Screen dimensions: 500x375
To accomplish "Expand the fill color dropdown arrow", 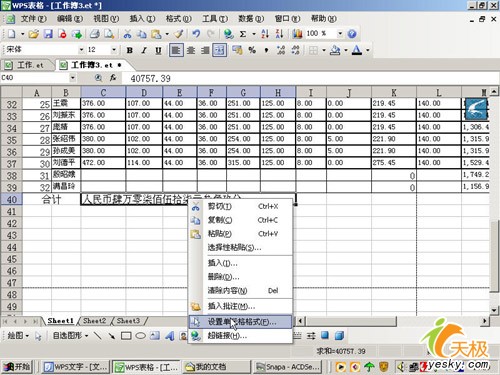I will point(346,50).
